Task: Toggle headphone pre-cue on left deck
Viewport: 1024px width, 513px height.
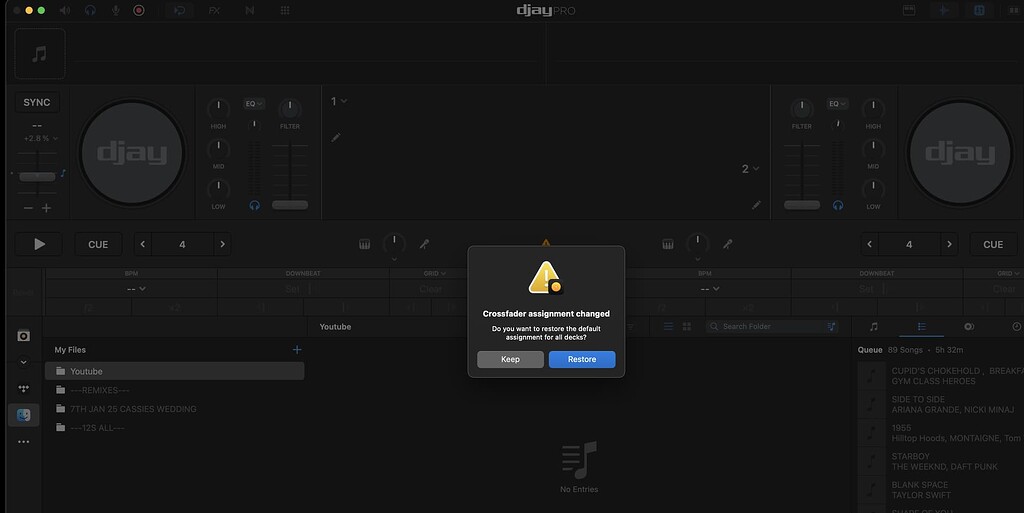Action: [x=255, y=205]
